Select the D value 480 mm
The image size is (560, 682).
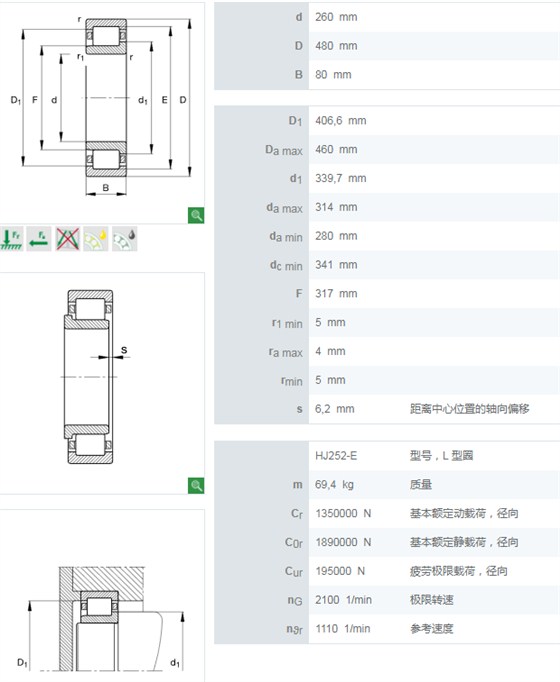click(x=336, y=46)
